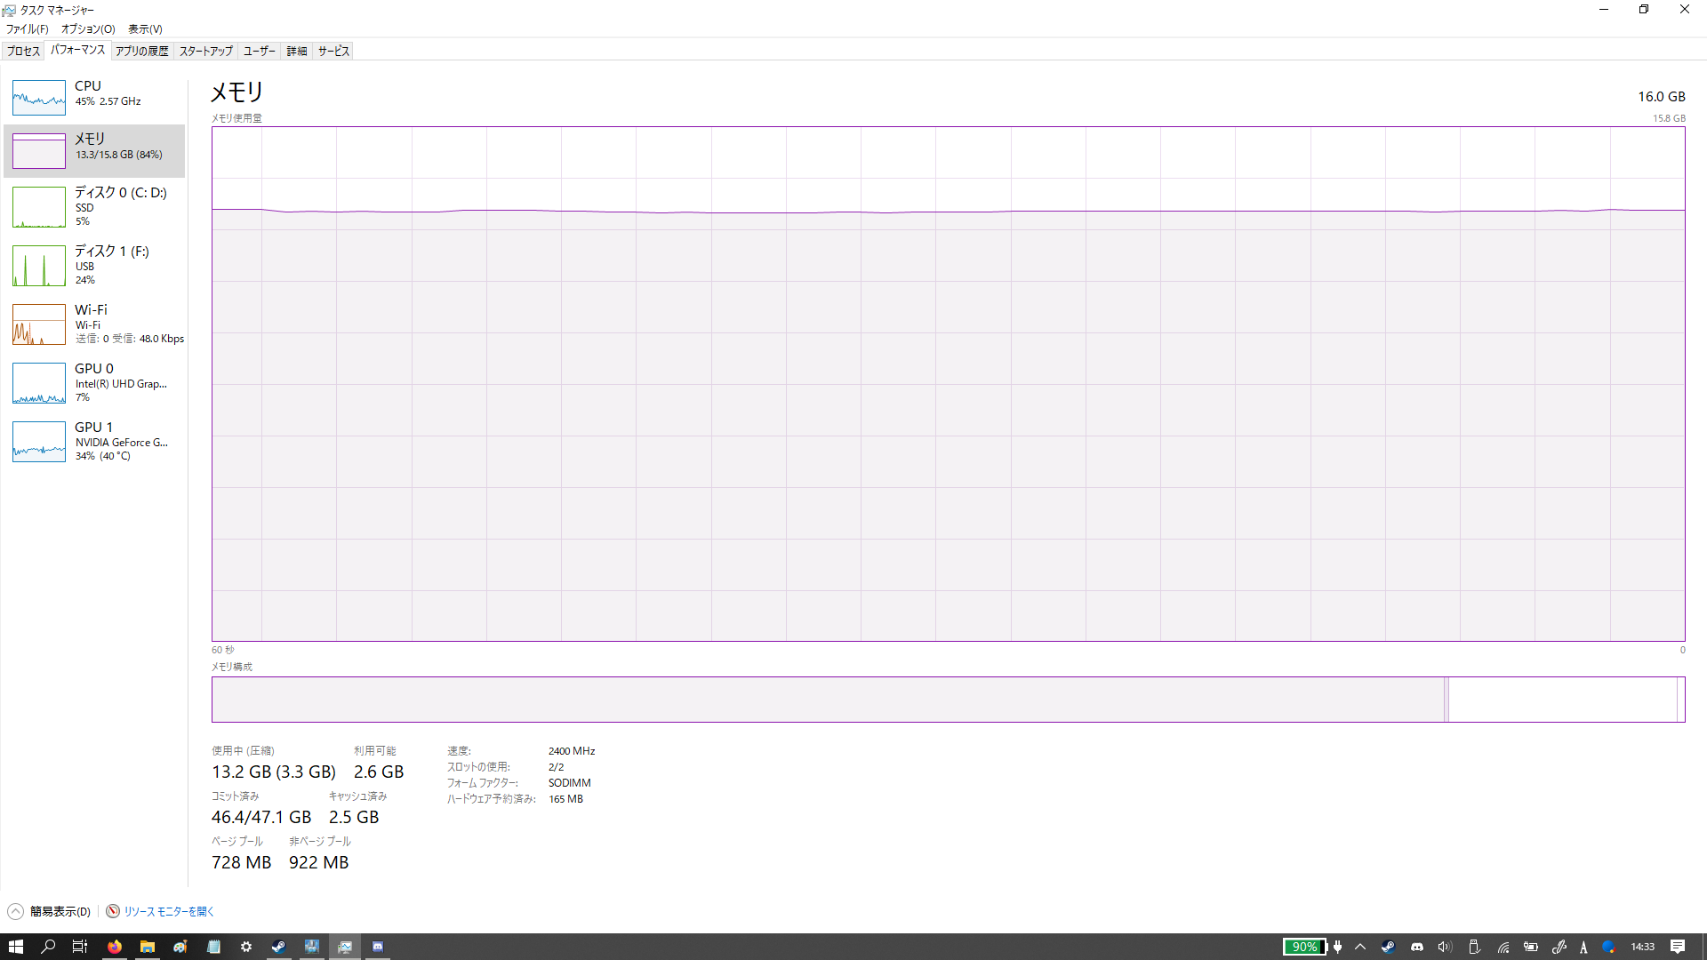This screenshot has height=960, width=1707.
Task: Open the Action Center notification icon
Action: [1678, 947]
